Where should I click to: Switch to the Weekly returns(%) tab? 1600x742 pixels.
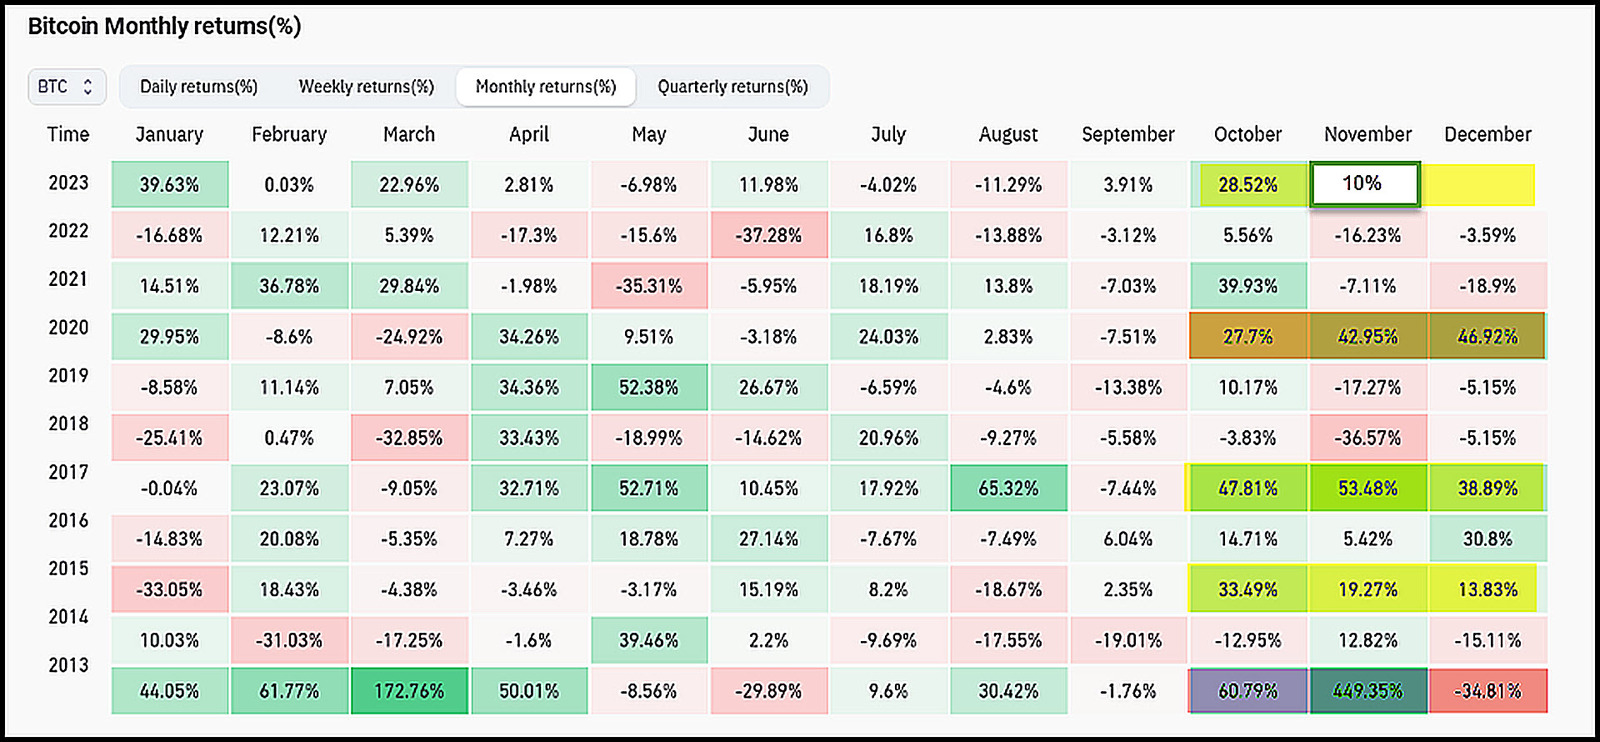[x=366, y=87]
